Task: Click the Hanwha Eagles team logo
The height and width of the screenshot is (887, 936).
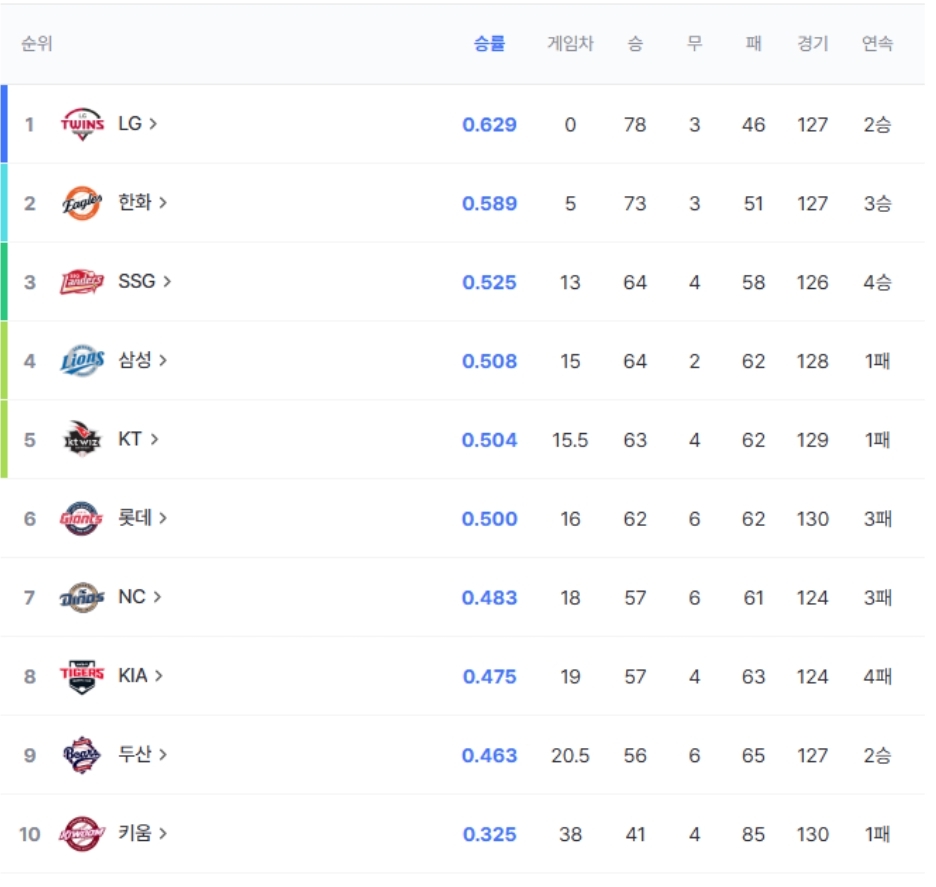Action: click(x=82, y=203)
